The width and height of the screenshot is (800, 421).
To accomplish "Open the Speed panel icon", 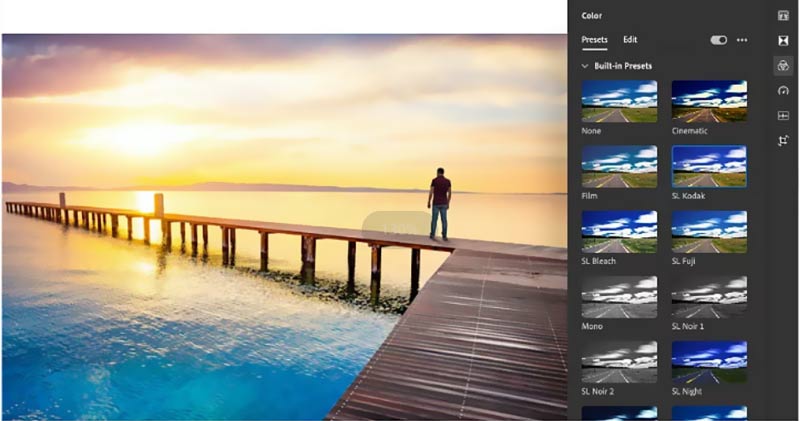I will [x=783, y=91].
